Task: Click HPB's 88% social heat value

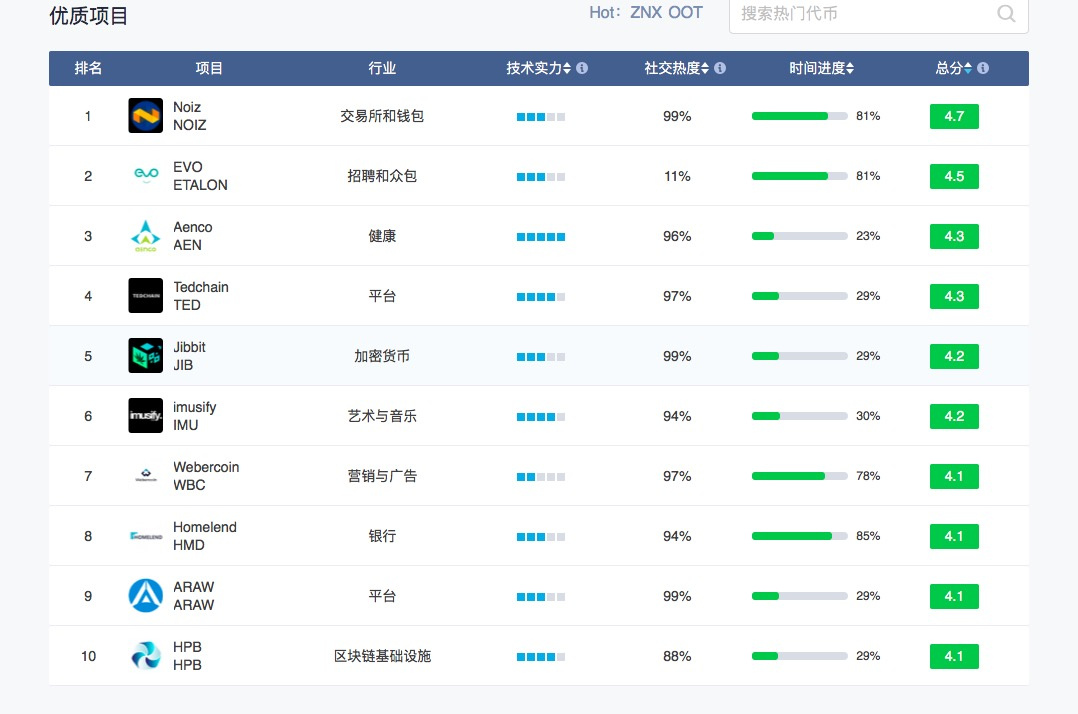Action: [677, 656]
